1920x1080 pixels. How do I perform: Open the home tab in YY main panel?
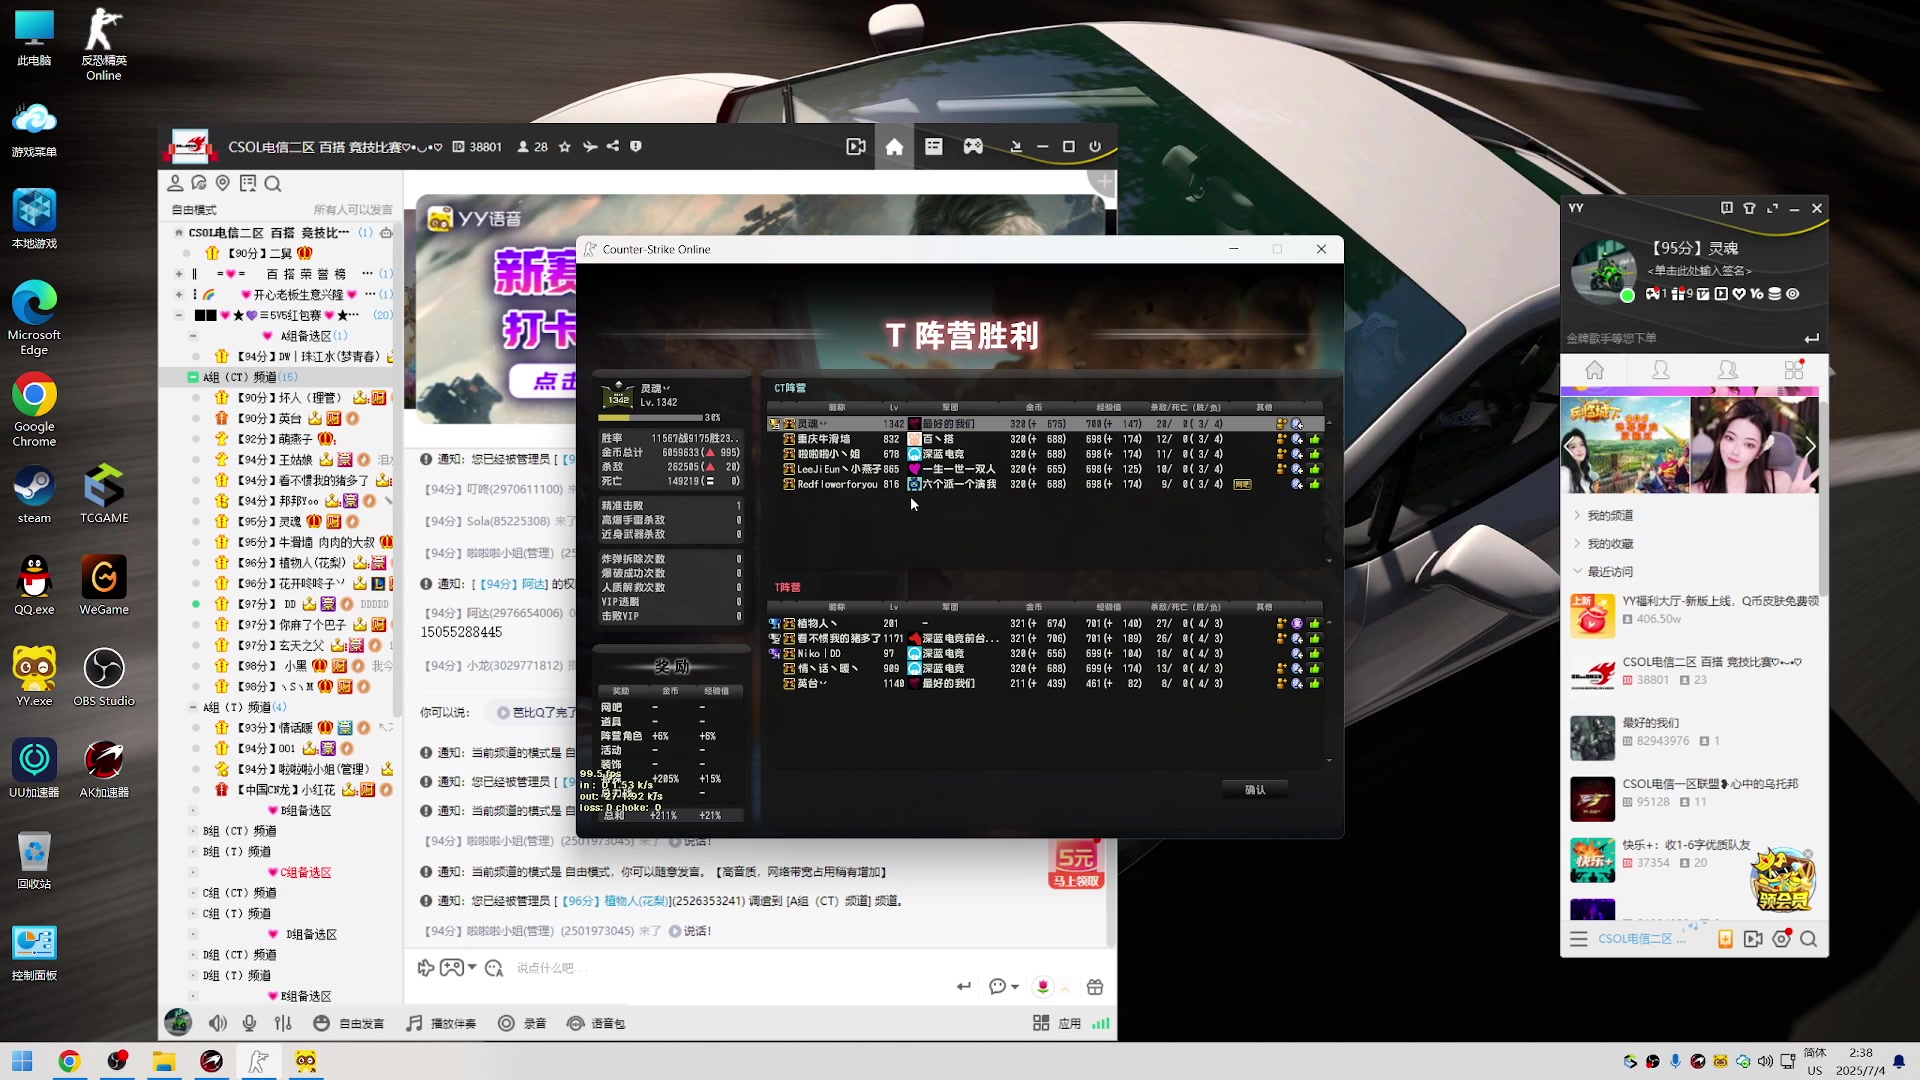click(1595, 370)
